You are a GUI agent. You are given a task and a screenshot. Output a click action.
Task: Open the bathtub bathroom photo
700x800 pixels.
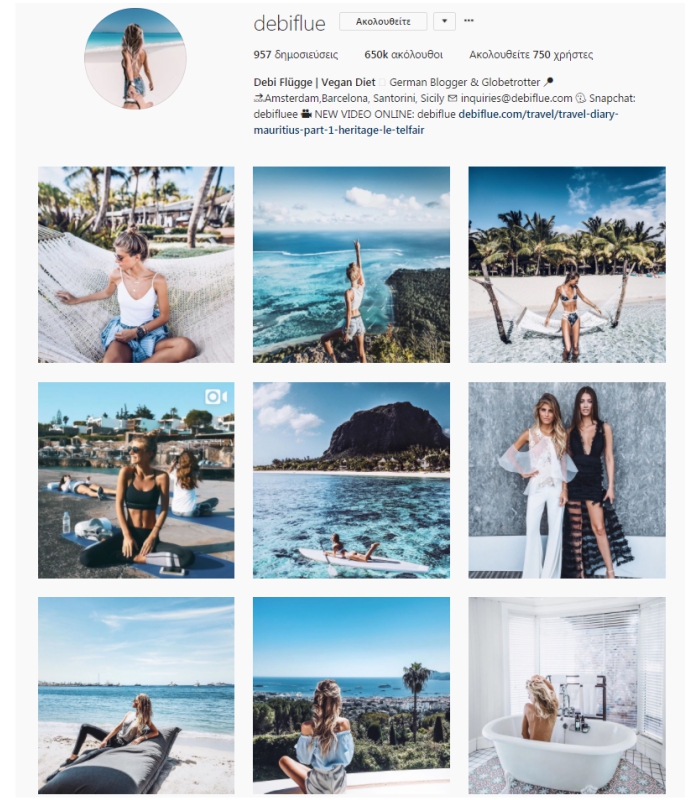(567, 695)
